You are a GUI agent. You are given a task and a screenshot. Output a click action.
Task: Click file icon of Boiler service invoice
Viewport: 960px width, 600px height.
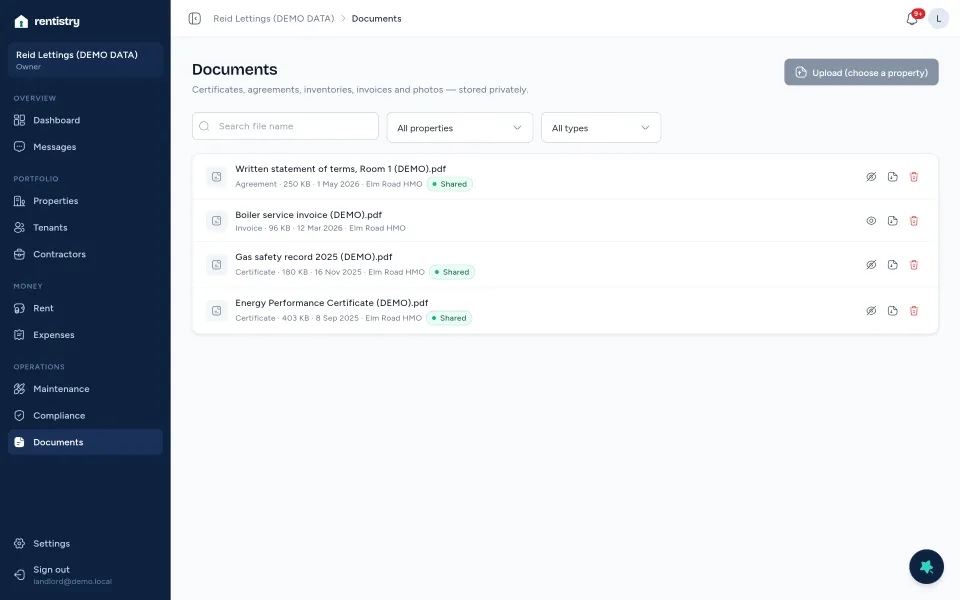click(217, 221)
